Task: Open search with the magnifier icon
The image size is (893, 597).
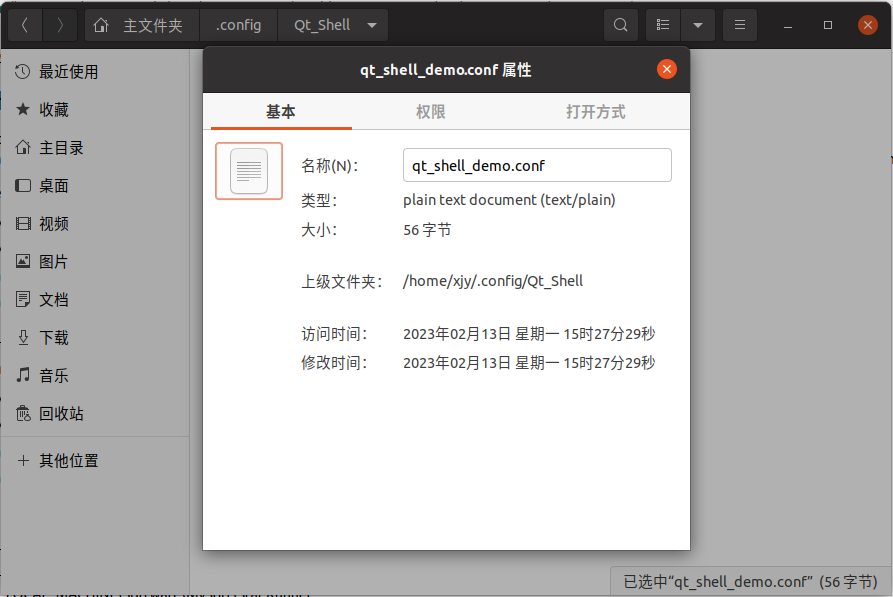Action: (621, 25)
